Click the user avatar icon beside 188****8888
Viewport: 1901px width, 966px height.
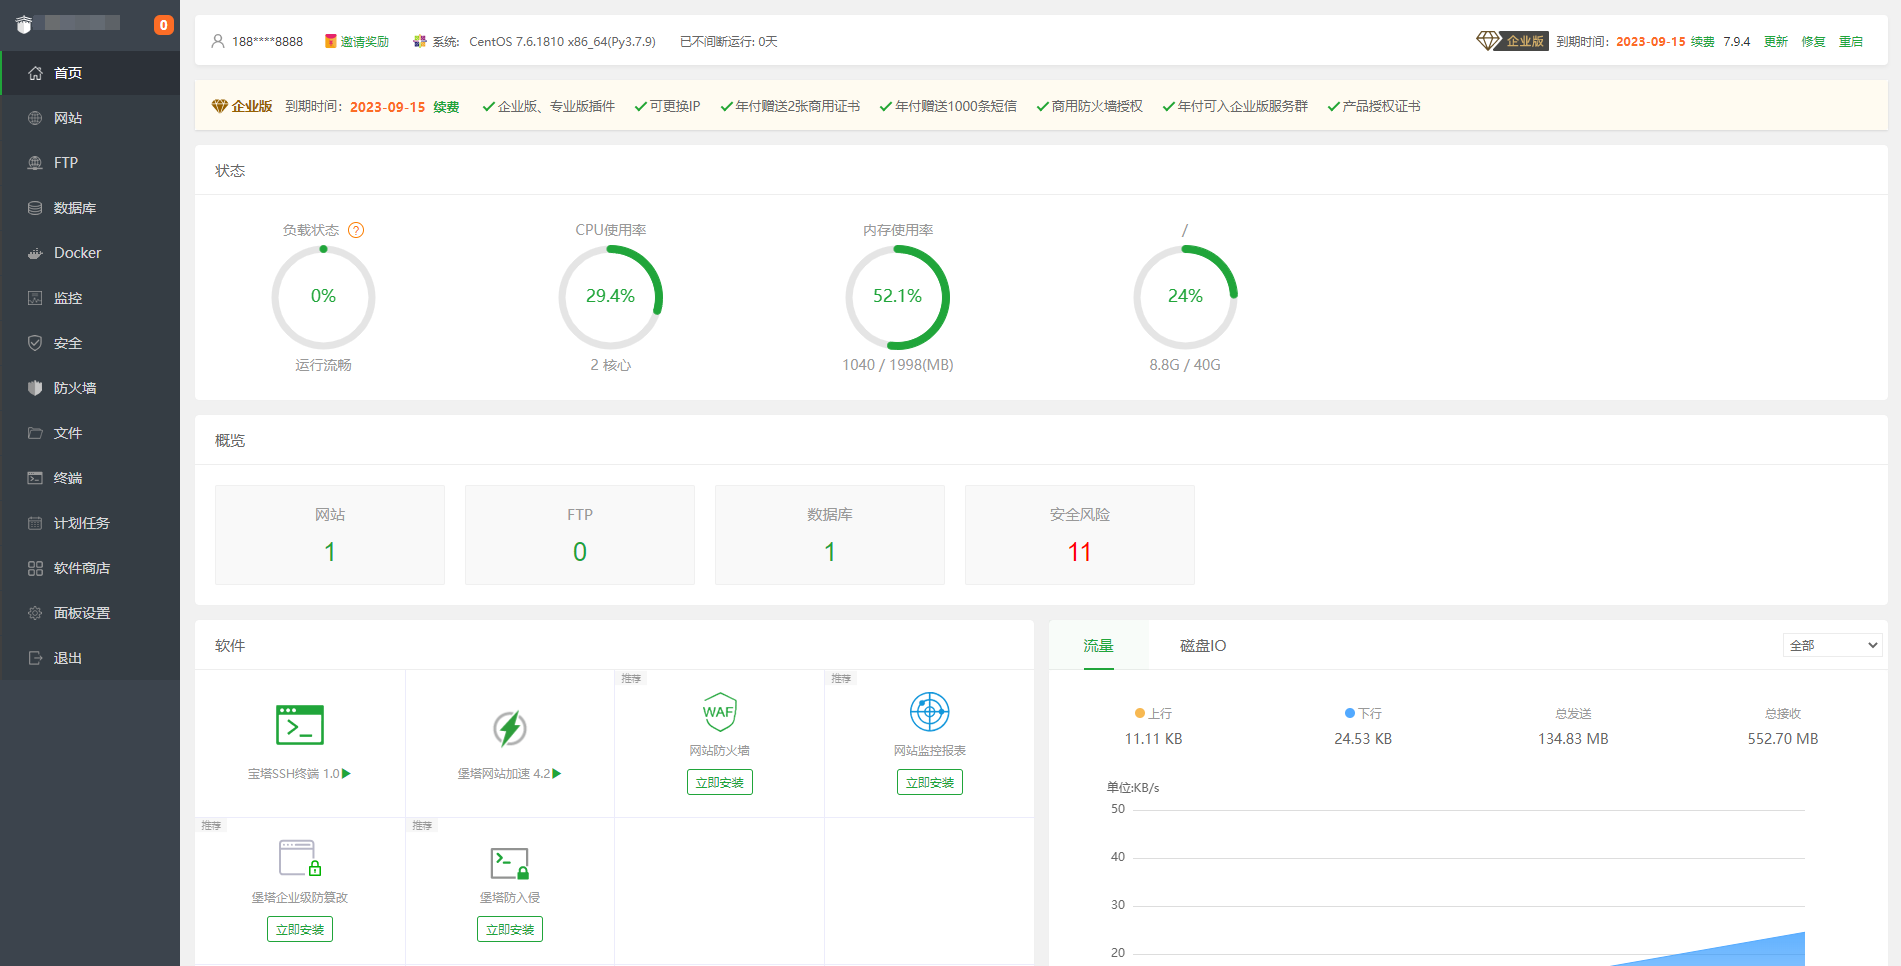[x=218, y=41]
